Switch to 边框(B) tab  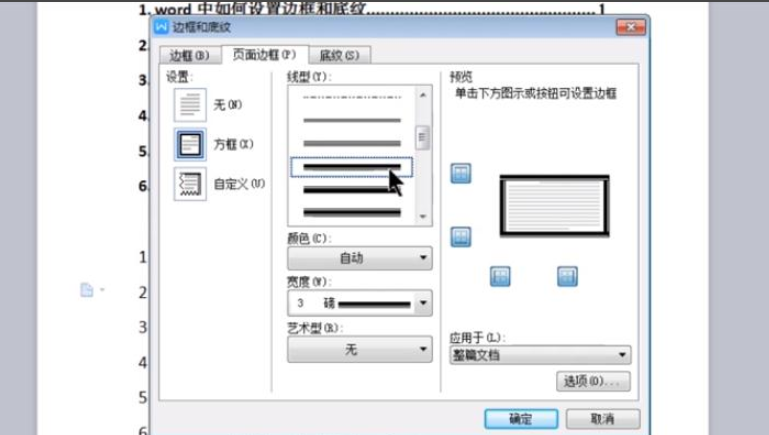click(x=189, y=55)
